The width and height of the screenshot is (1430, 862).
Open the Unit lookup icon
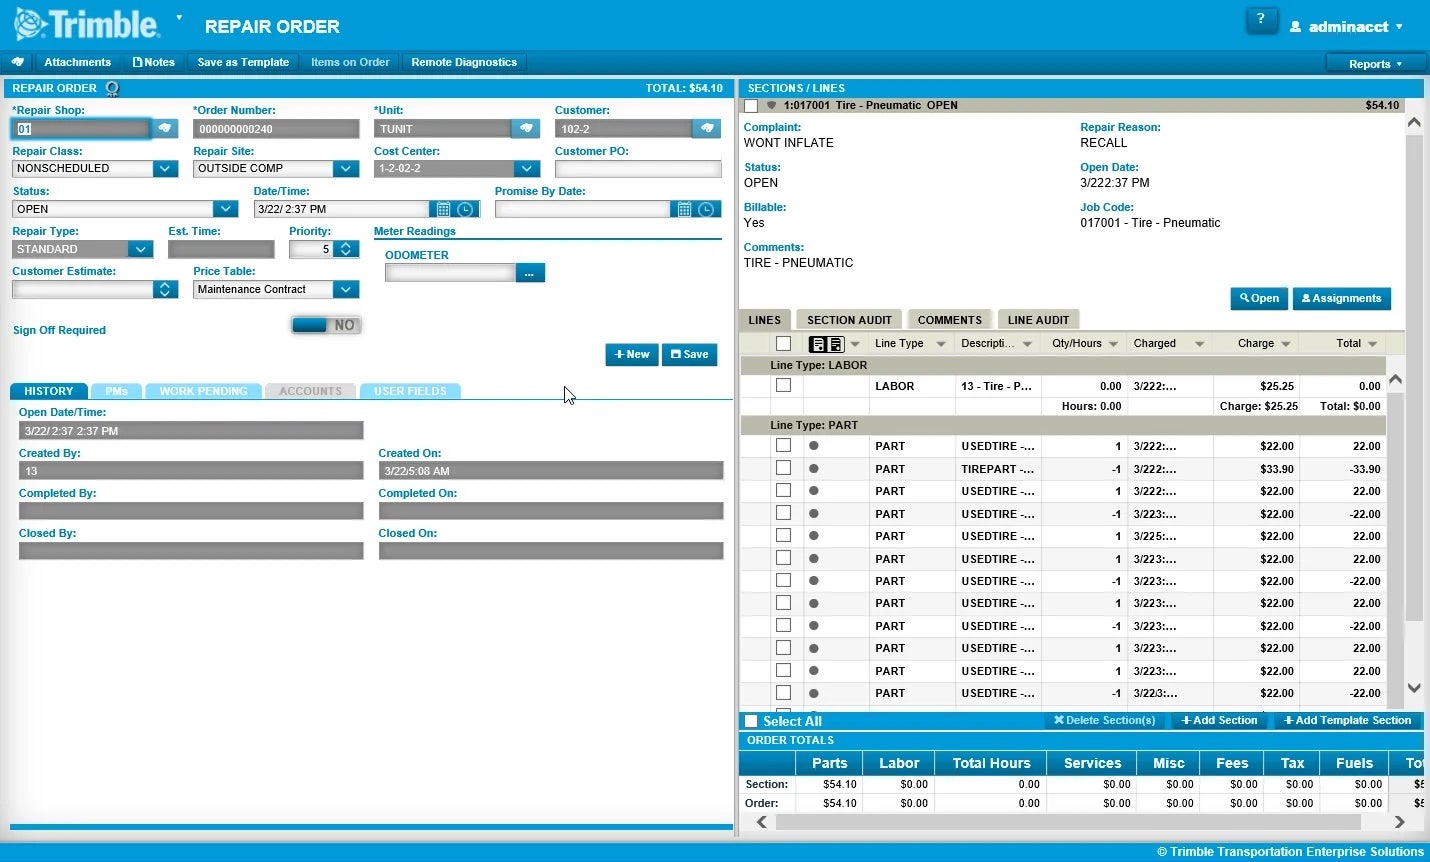(526, 129)
